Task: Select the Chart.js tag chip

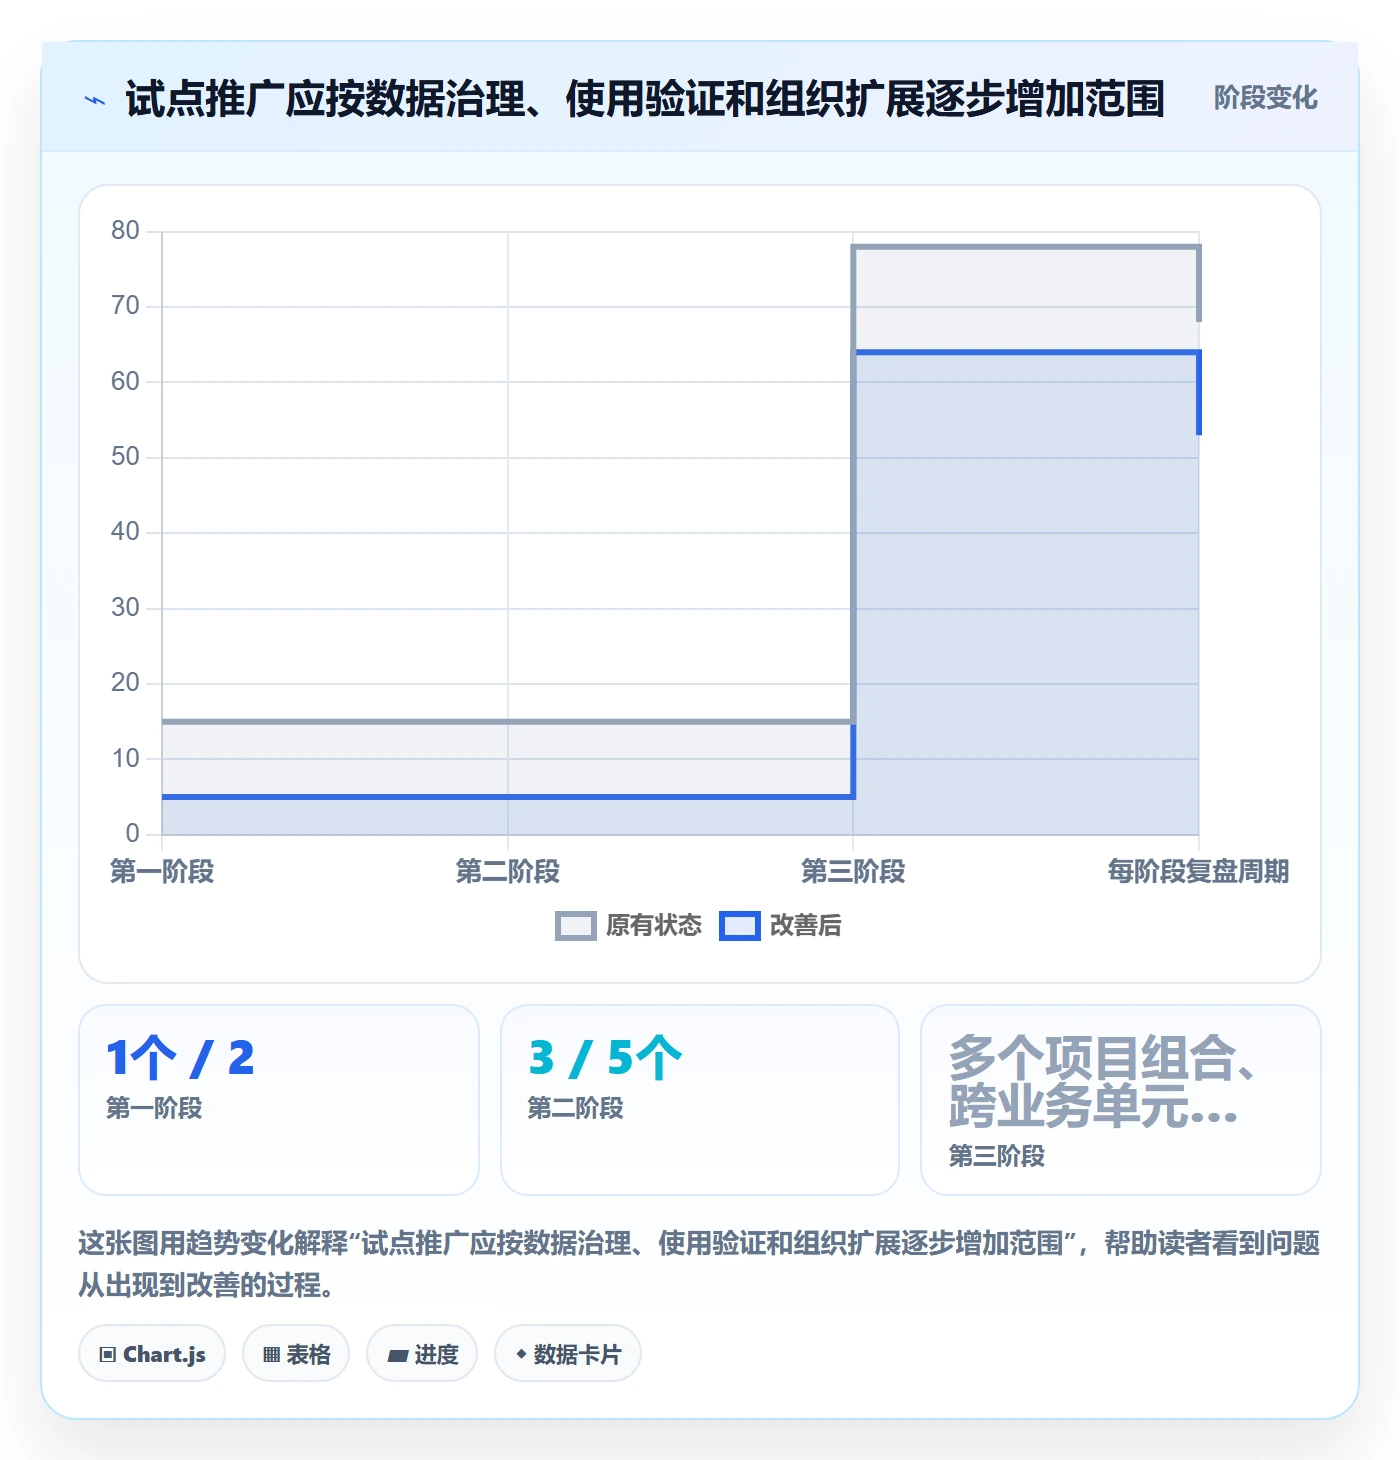Action: point(152,1354)
